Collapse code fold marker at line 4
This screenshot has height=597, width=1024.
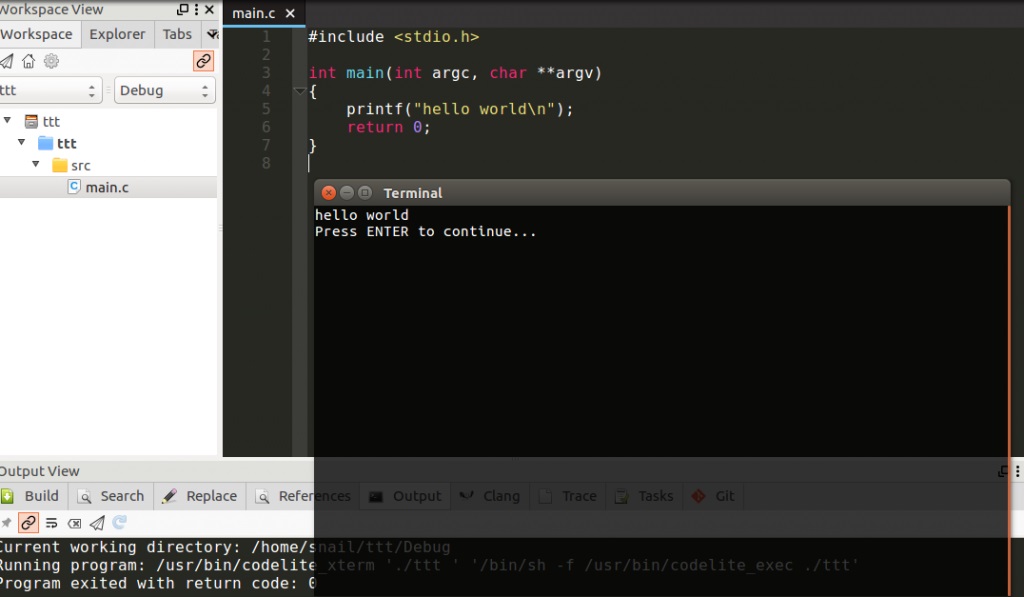coord(299,91)
